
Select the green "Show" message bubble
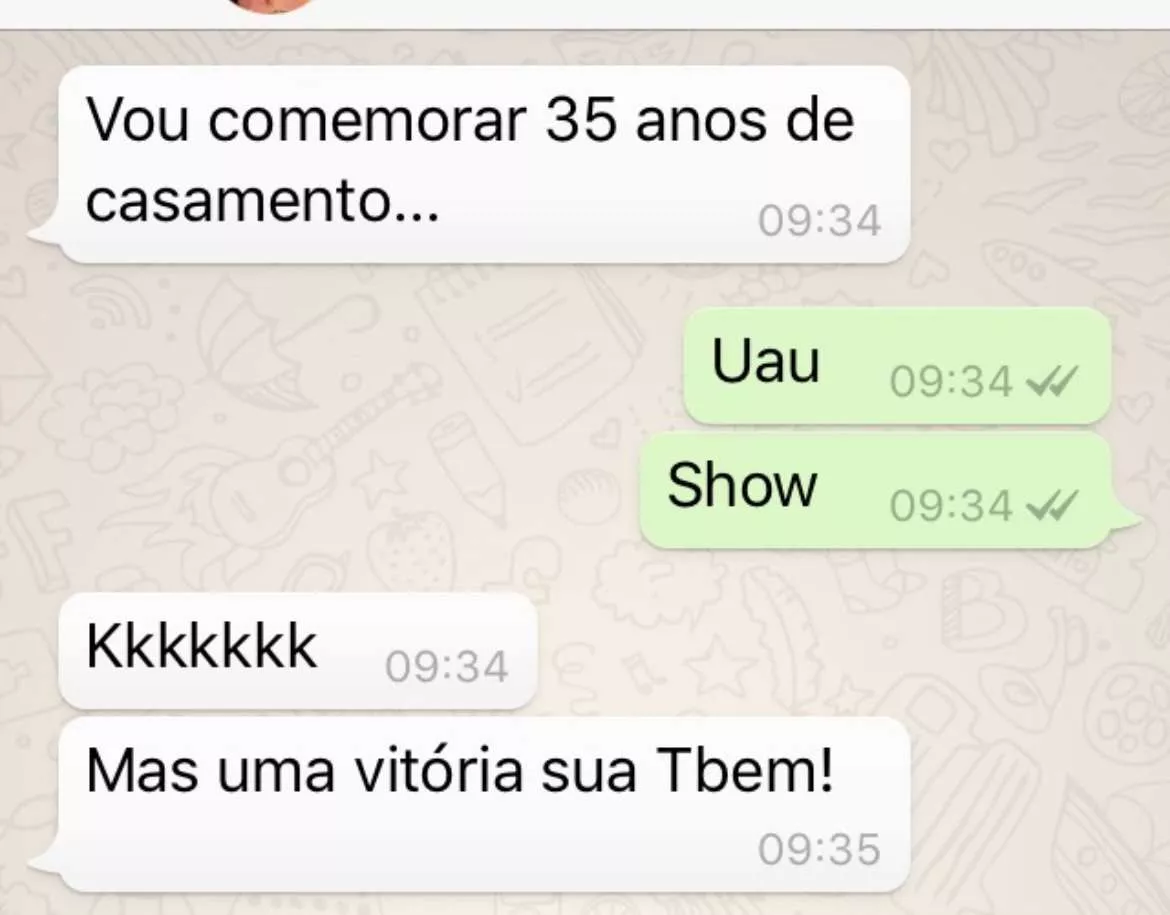pos(875,490)
